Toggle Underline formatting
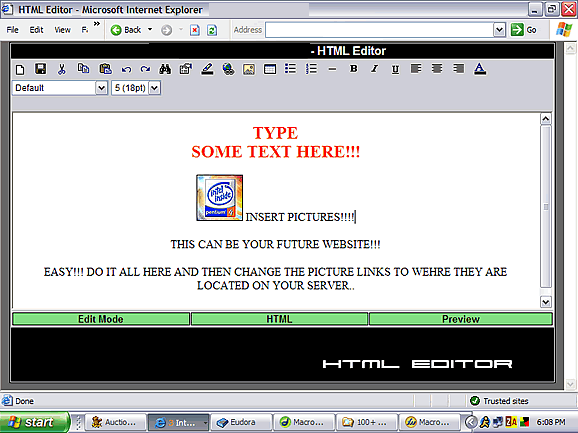Screen dimensions: 578x433 (x=395, y=69)
